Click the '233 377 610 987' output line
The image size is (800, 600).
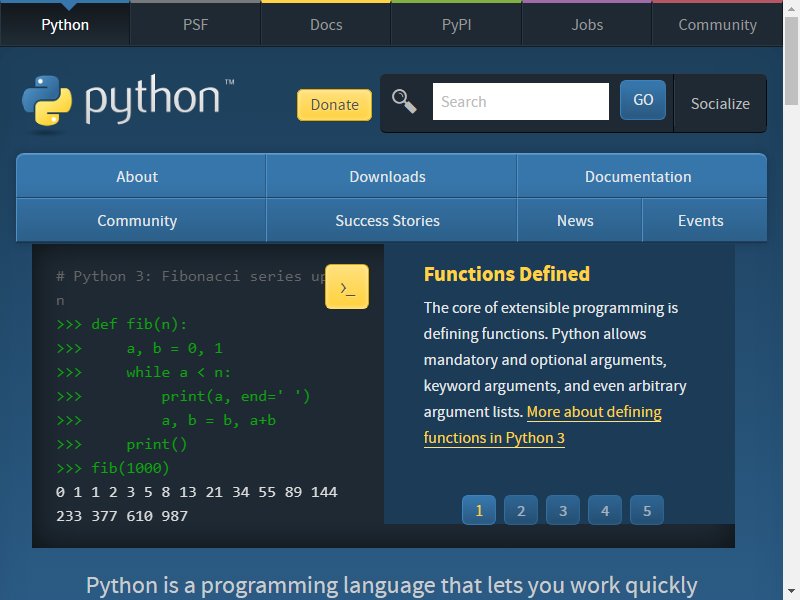click(122, 516)
